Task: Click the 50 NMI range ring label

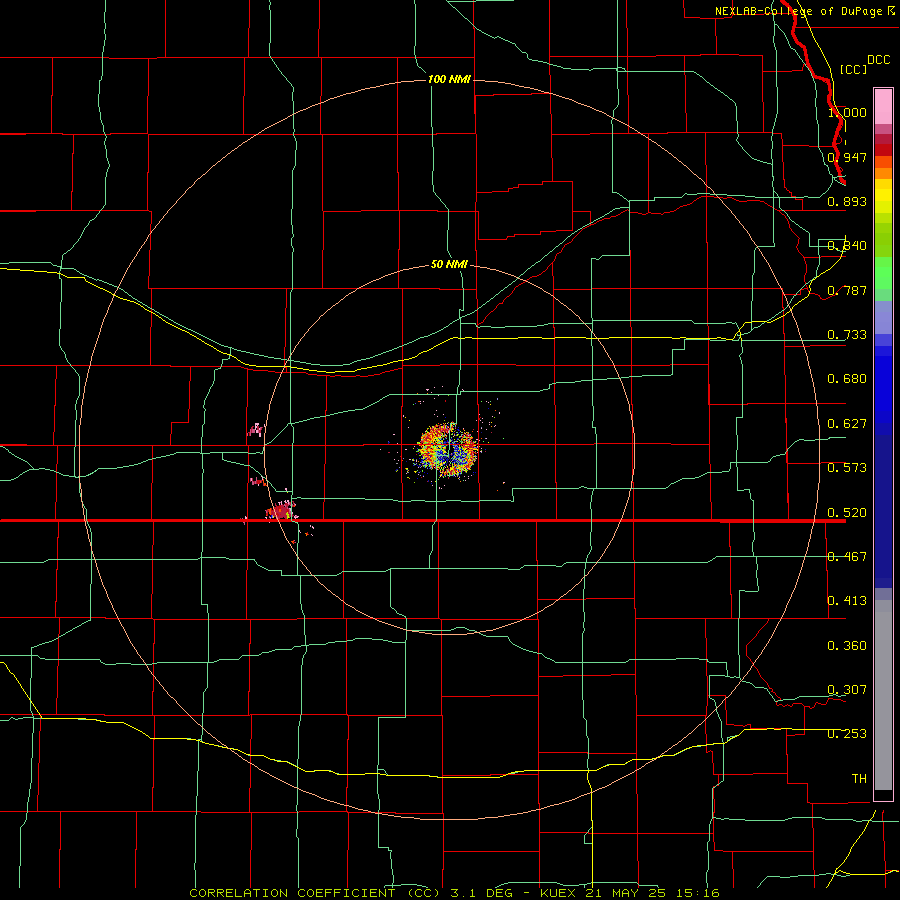Action: pos(449,264)
